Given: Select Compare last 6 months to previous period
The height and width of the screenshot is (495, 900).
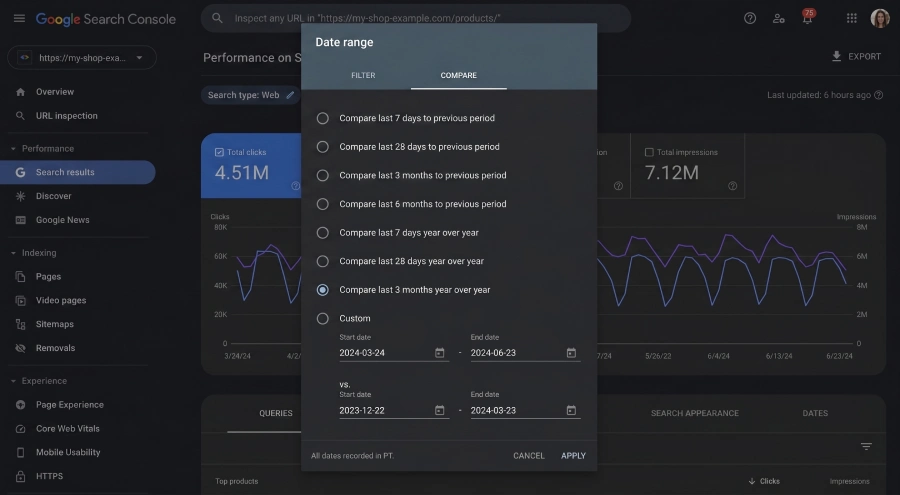Looking at the screenshot, I should pyautogui.click(x=323, y=204).
